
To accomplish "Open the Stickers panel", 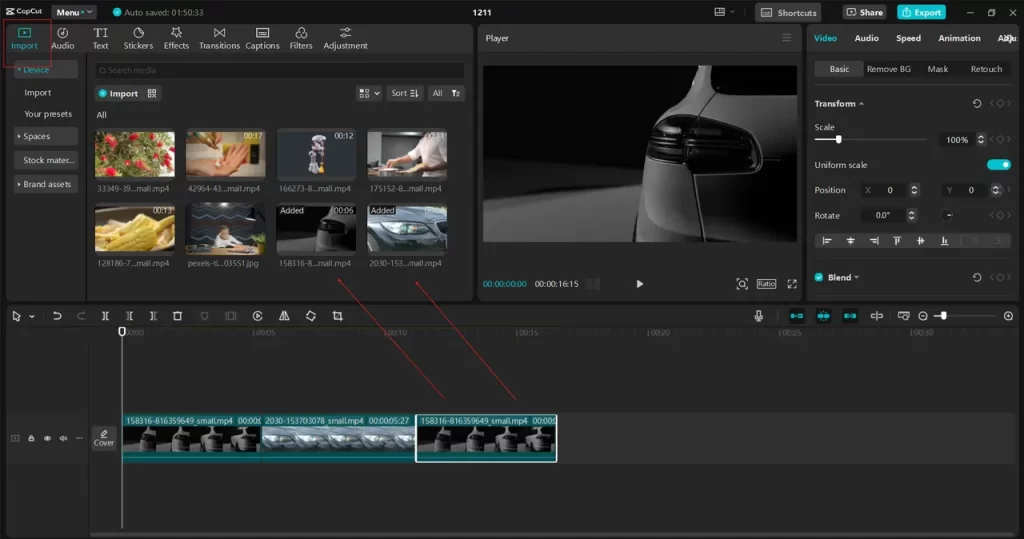I will click(x=138, y=38).
